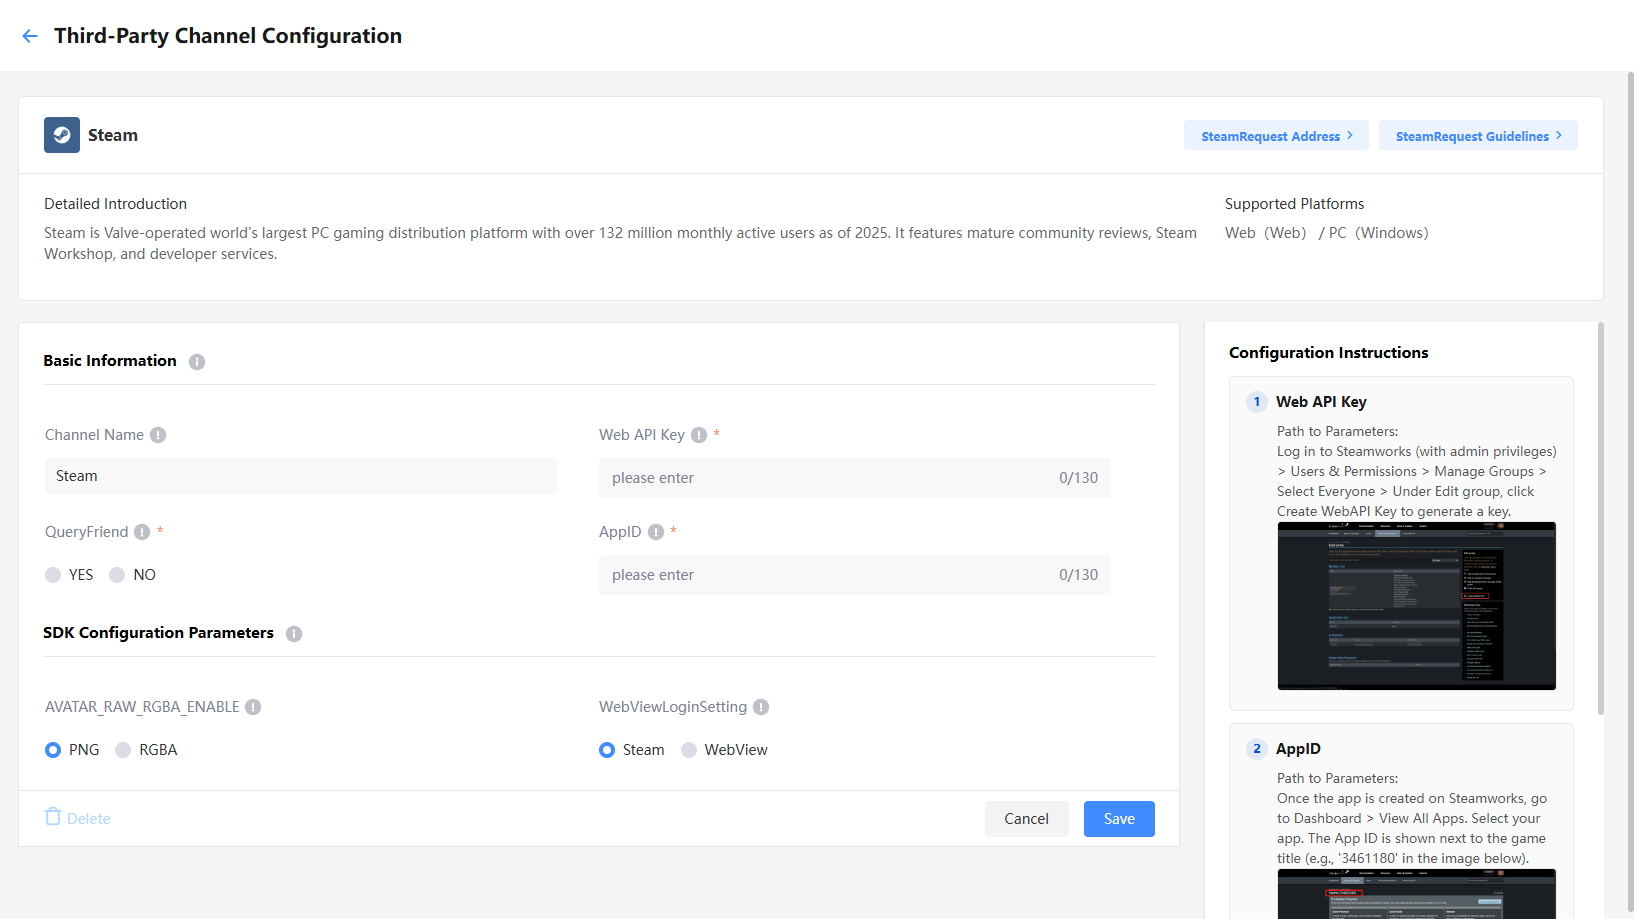Focus the Web API Key input

coord(855,478)
